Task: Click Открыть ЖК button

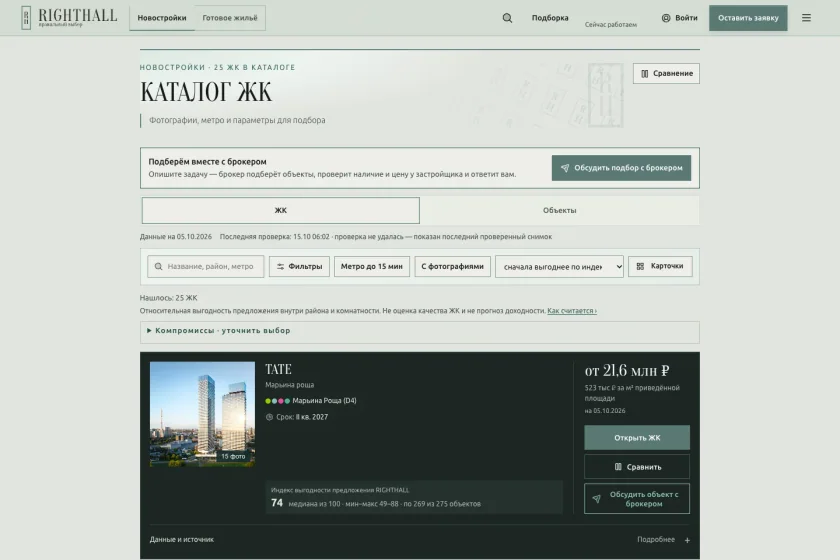Action: (x=637, y=438)
